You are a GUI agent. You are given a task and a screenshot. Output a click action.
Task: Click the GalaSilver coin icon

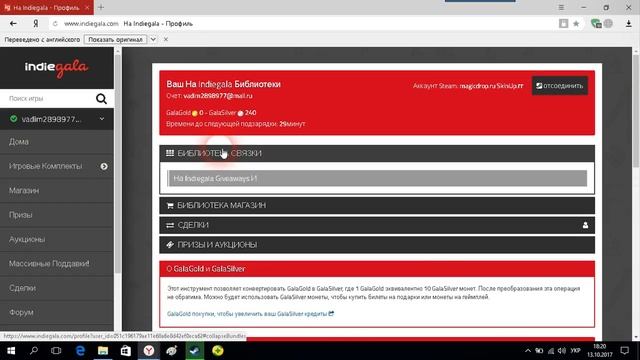click(240, 113)
